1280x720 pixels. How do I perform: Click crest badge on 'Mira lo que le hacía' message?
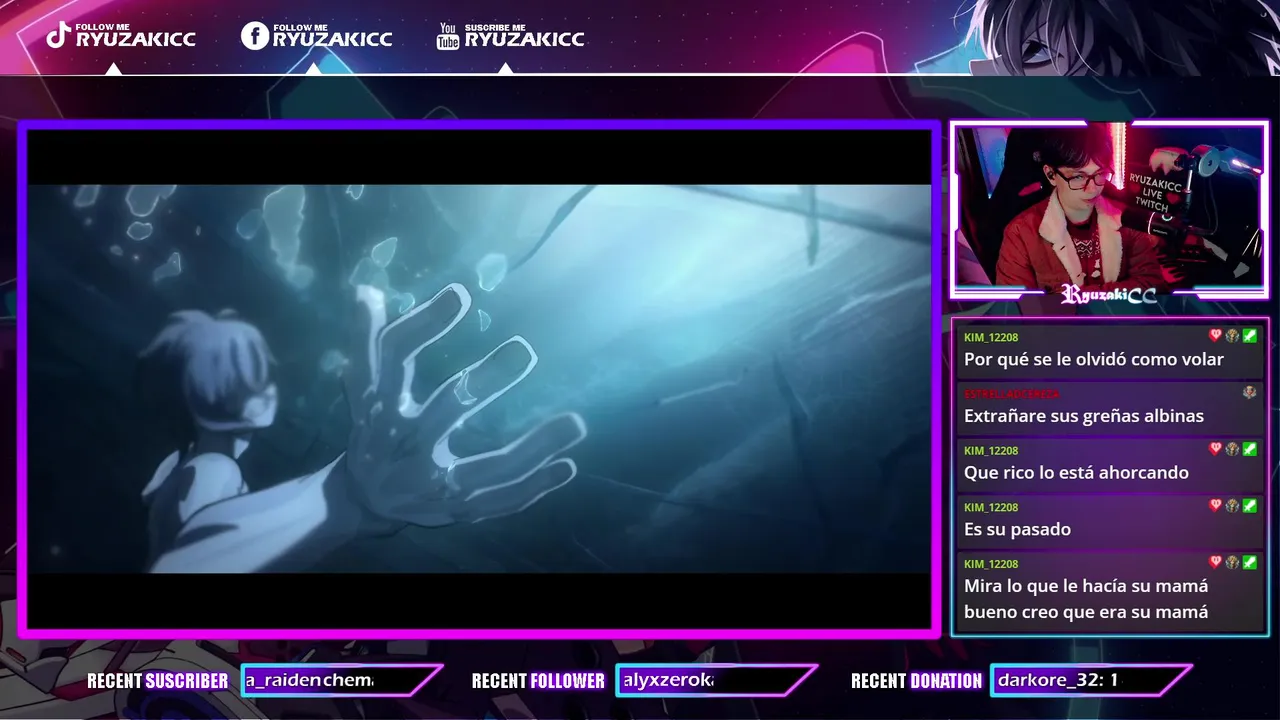tap(1232, 562)
